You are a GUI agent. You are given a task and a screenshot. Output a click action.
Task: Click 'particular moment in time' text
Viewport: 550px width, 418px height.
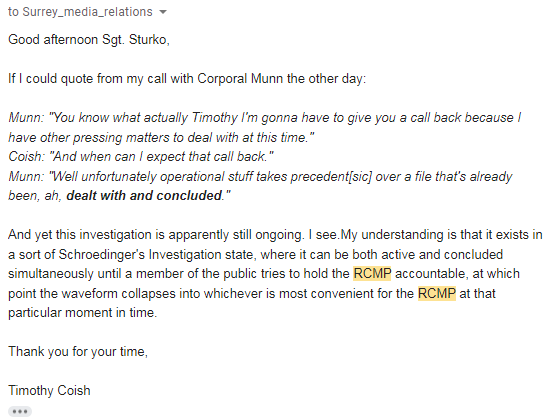[x=82, y=312]
